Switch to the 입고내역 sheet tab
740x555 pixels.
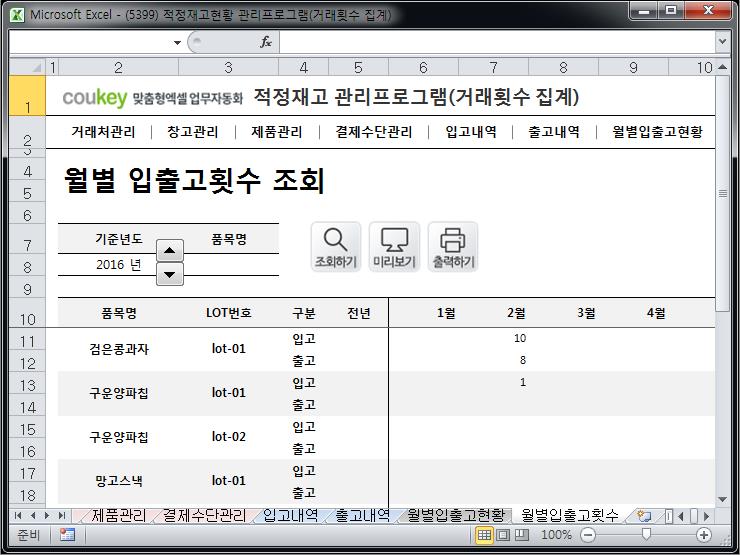pyautogui.click(x=290, y=515)
